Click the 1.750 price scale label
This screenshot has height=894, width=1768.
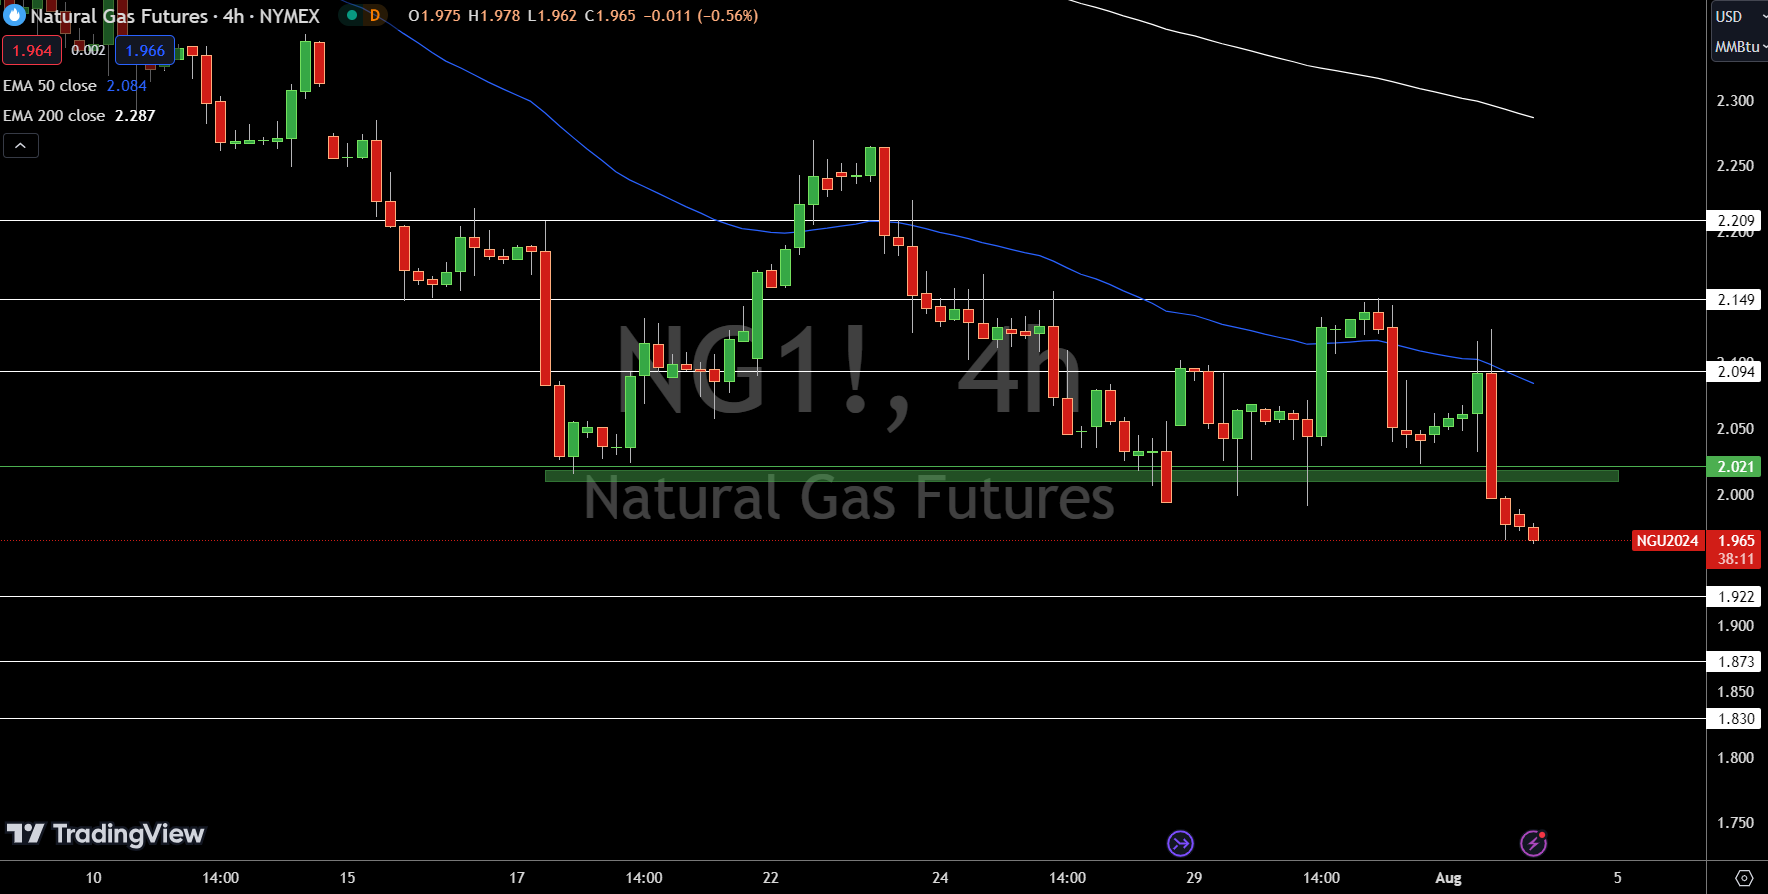point(1735,823)
